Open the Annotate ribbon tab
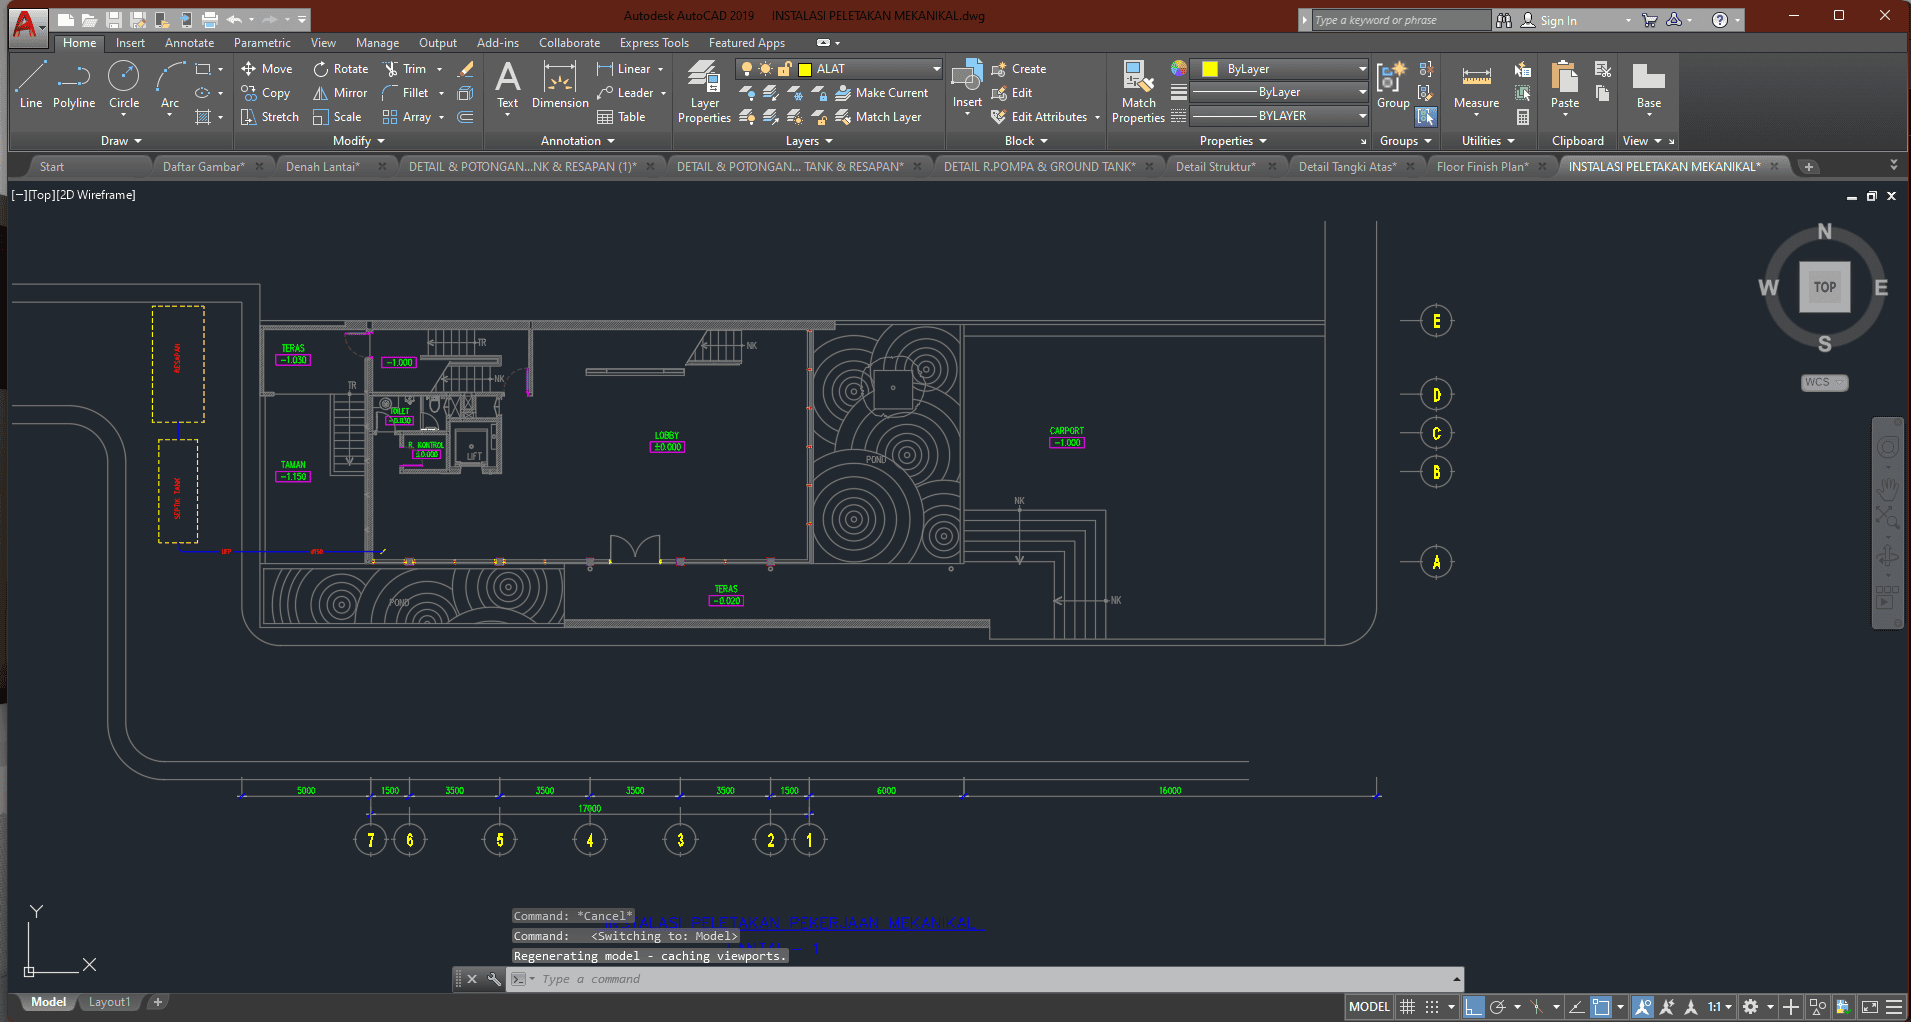 coord(189,43)
